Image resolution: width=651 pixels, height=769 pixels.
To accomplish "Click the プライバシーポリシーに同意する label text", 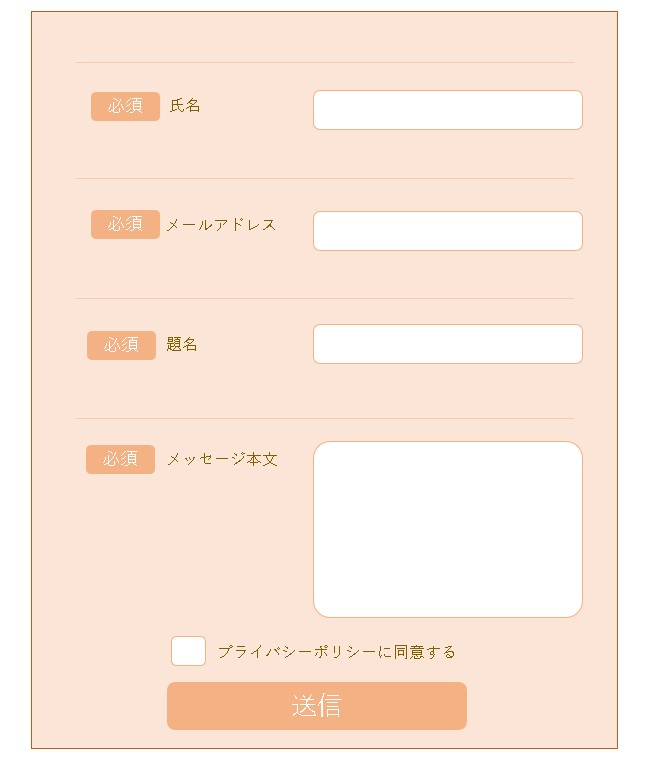I will (x=336, y=652).
